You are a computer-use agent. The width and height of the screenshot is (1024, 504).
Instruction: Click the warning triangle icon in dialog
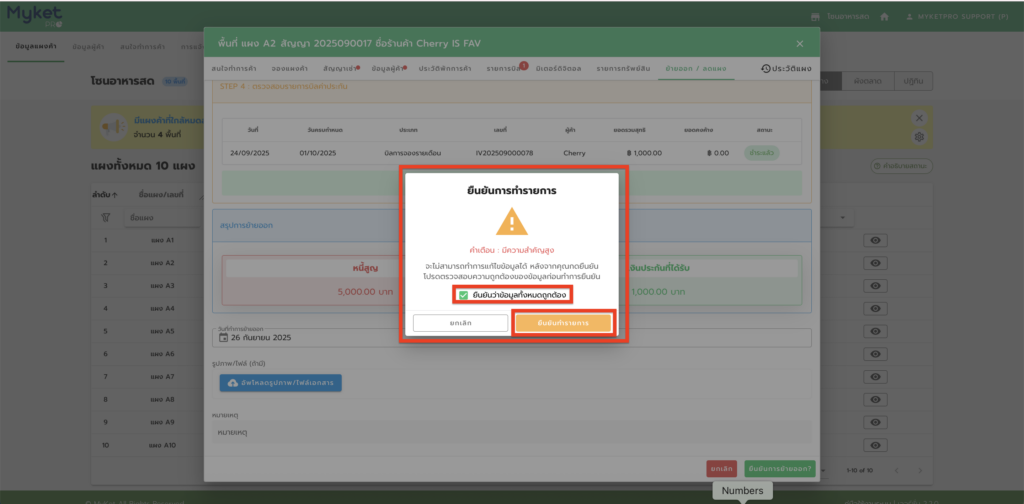tap(512, 221)
